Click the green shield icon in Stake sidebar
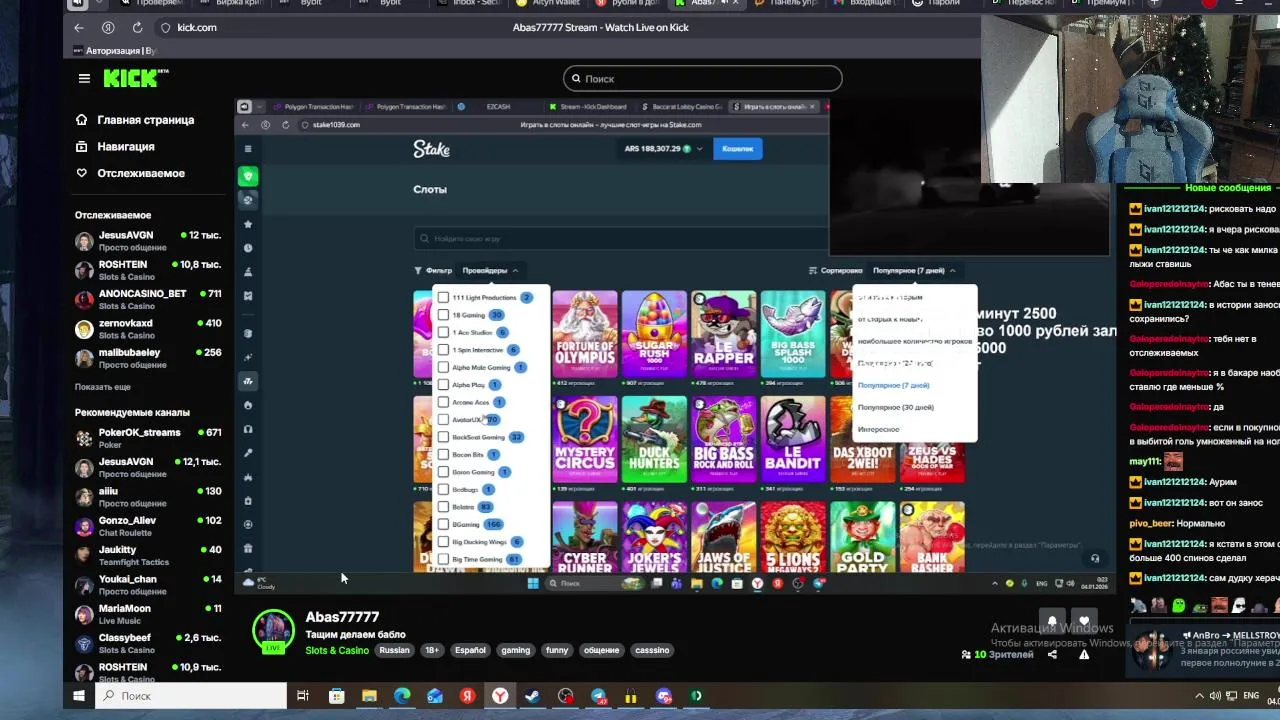The width and height of the screenshot is (1280, 720). (248, 176)
